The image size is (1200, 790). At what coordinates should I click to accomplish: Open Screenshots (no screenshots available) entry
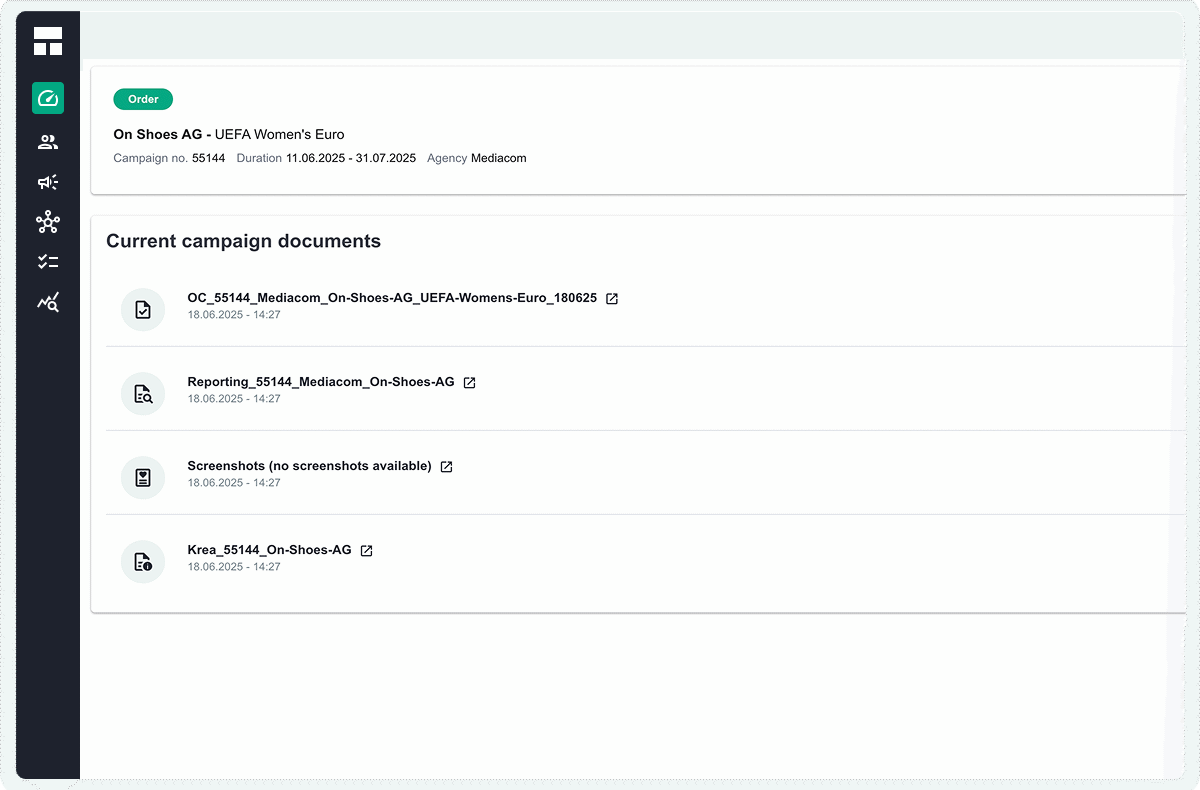coord(309,466)
